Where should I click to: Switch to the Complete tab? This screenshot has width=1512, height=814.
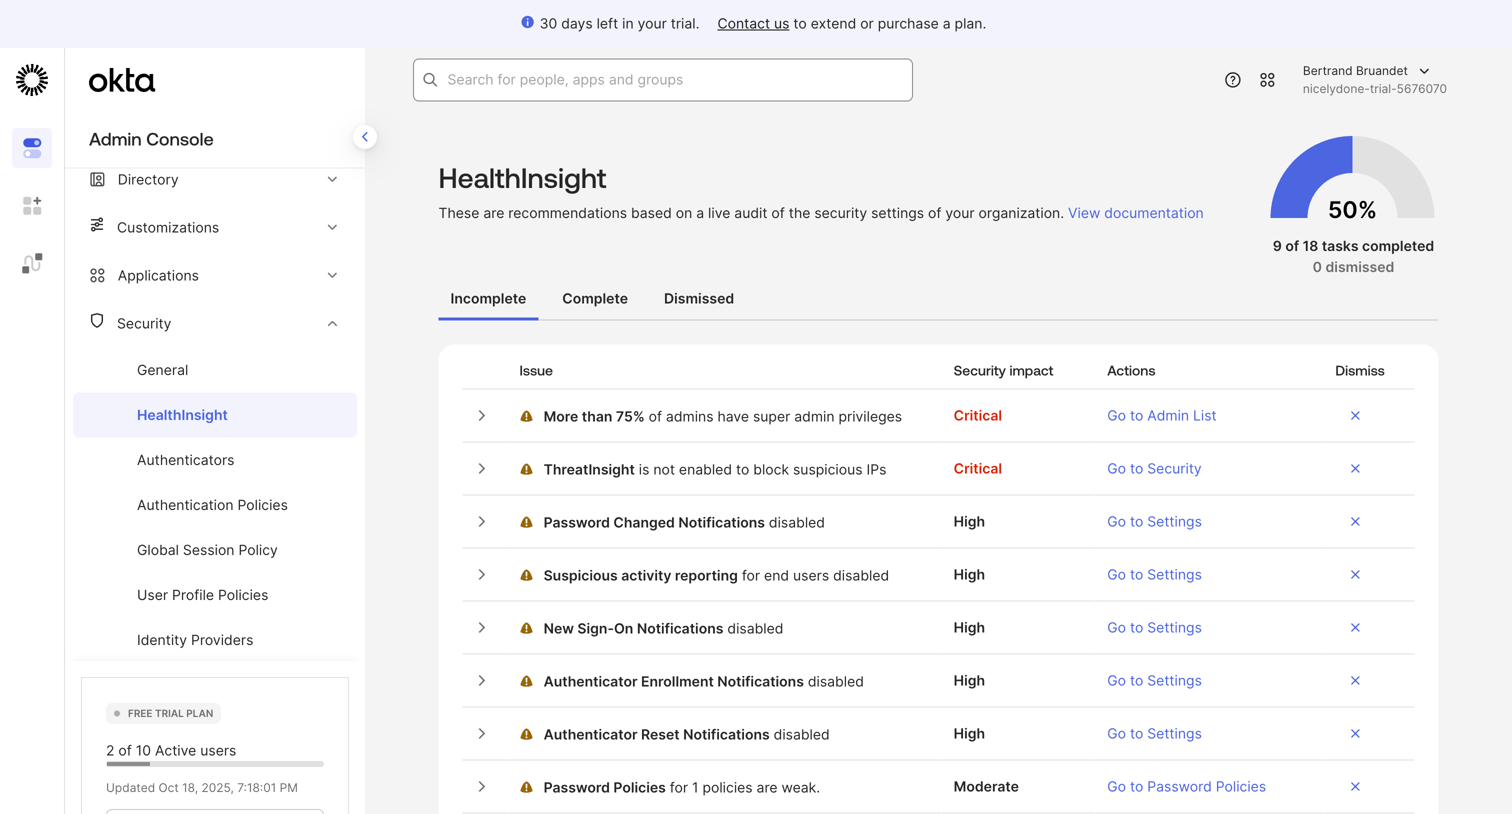pyautogui.click(x=595, y=299)
